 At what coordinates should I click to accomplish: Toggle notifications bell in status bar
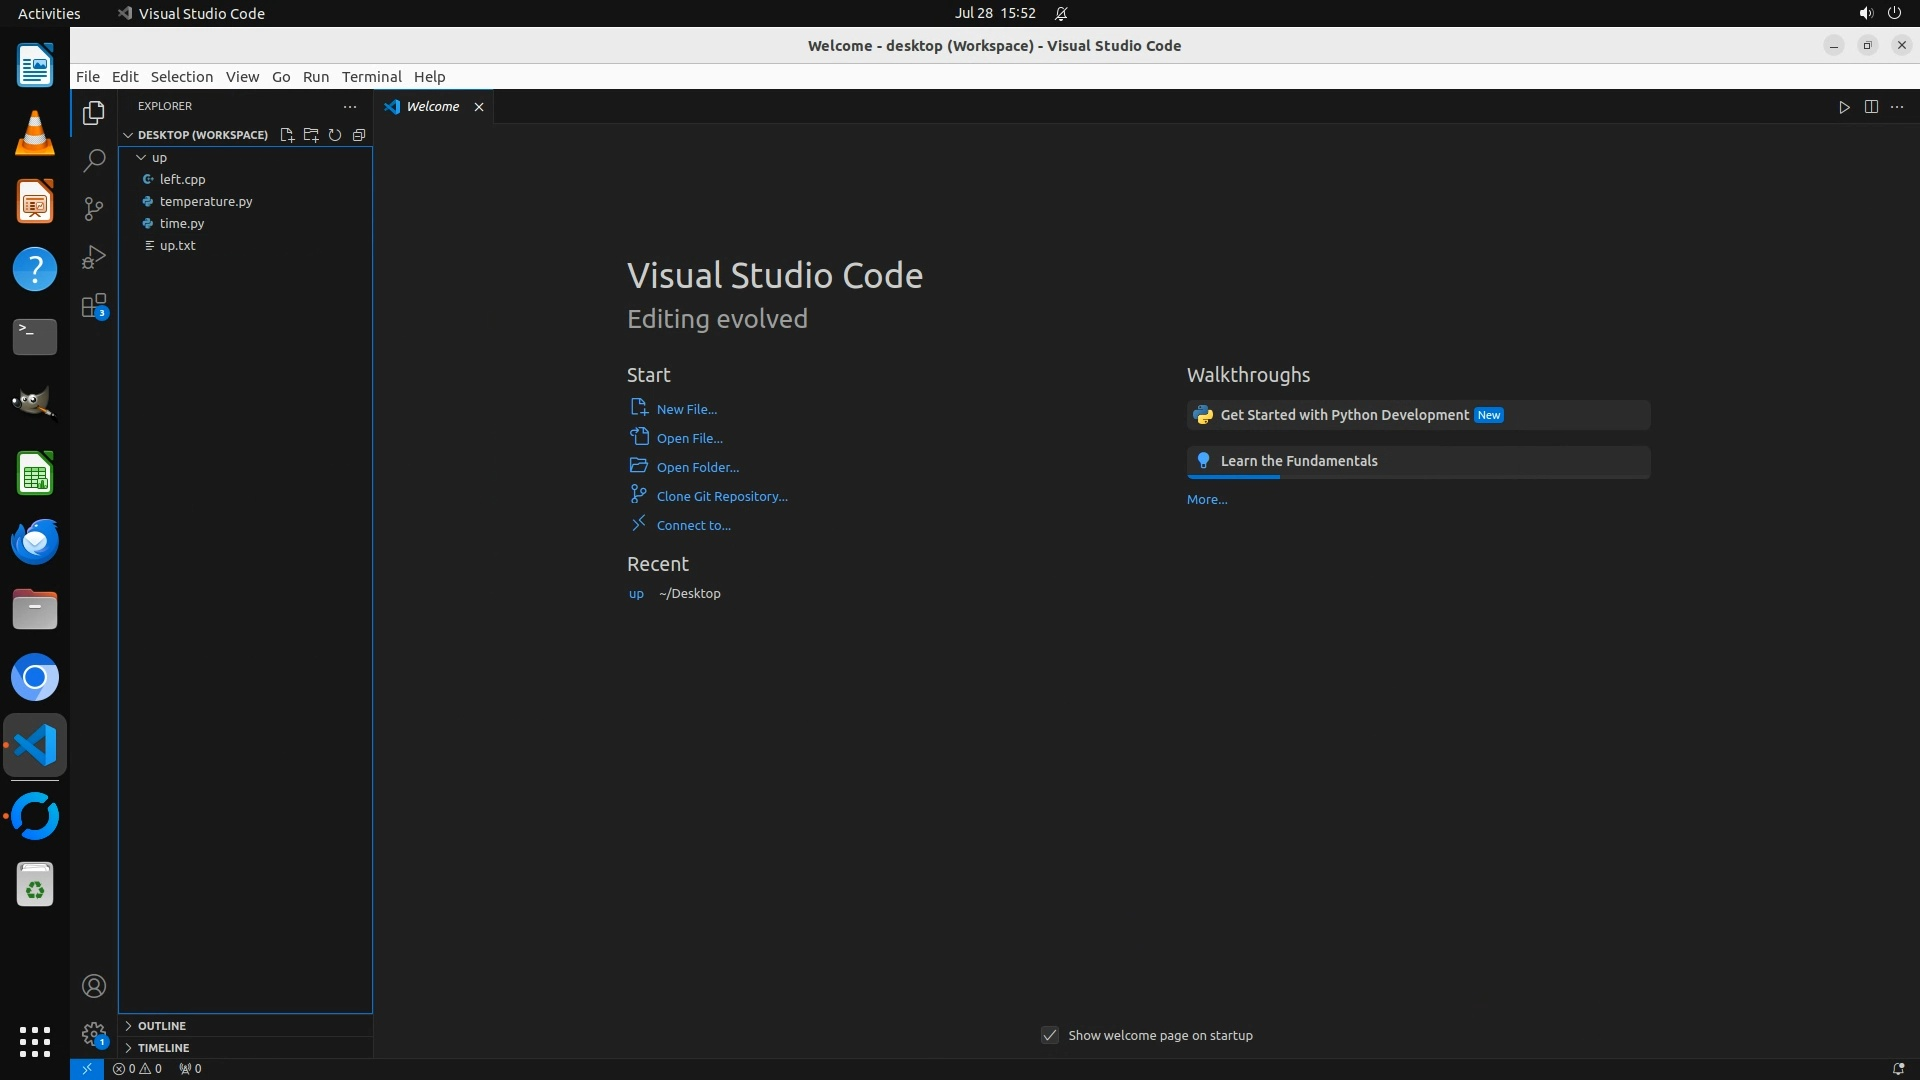coord(1898,1068)
